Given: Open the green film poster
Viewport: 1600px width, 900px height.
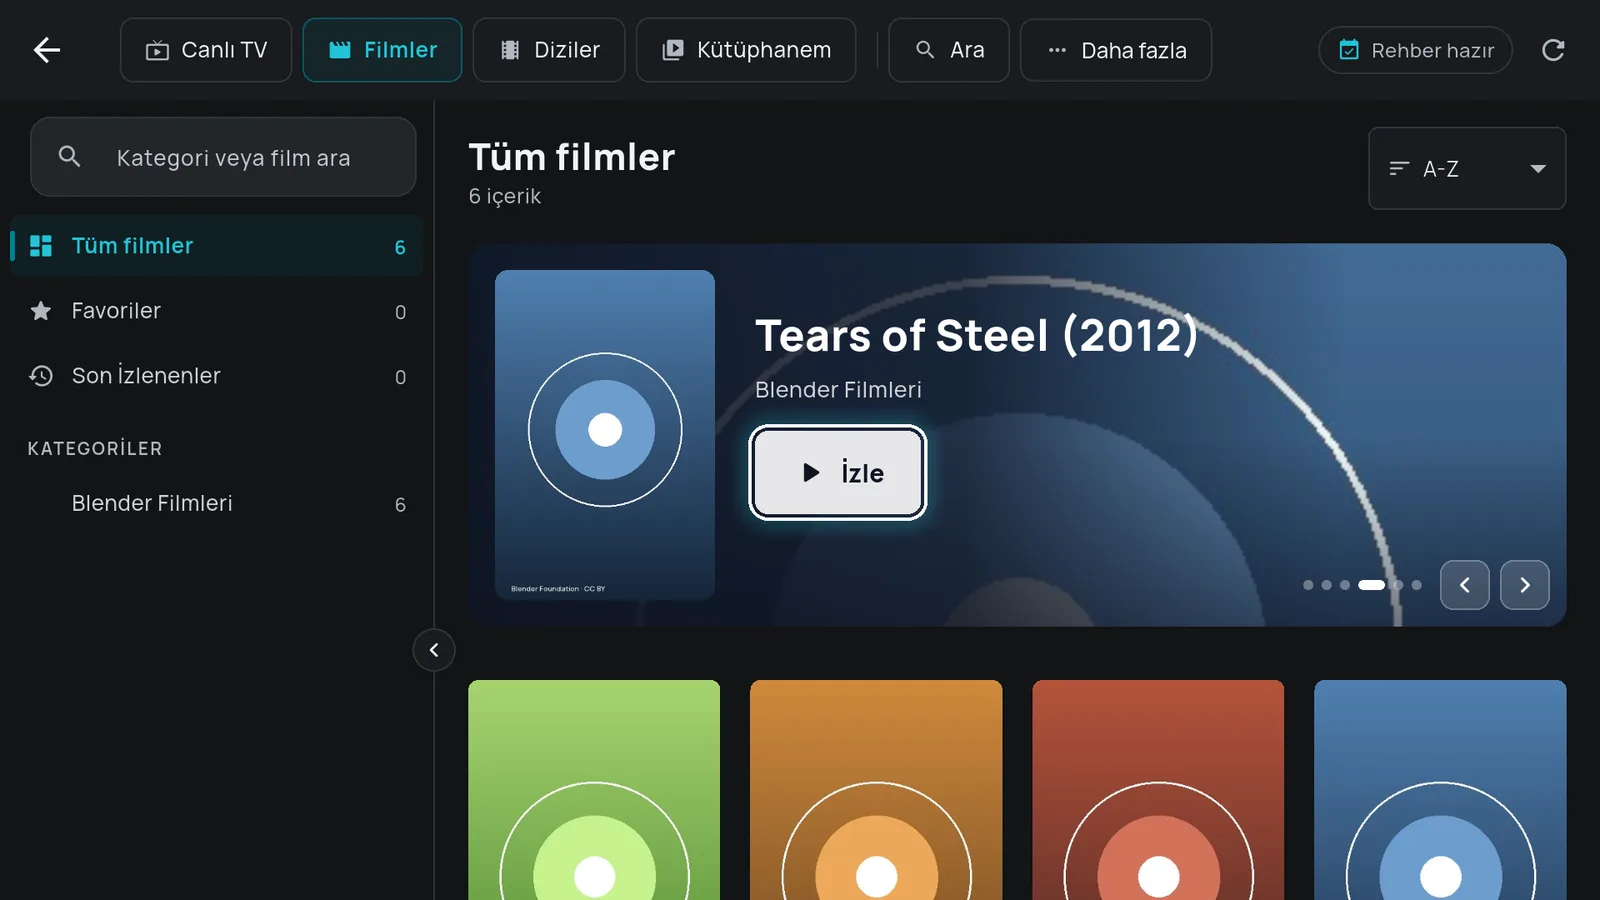Looking at the screenshot, I should [x=594, y=790].
